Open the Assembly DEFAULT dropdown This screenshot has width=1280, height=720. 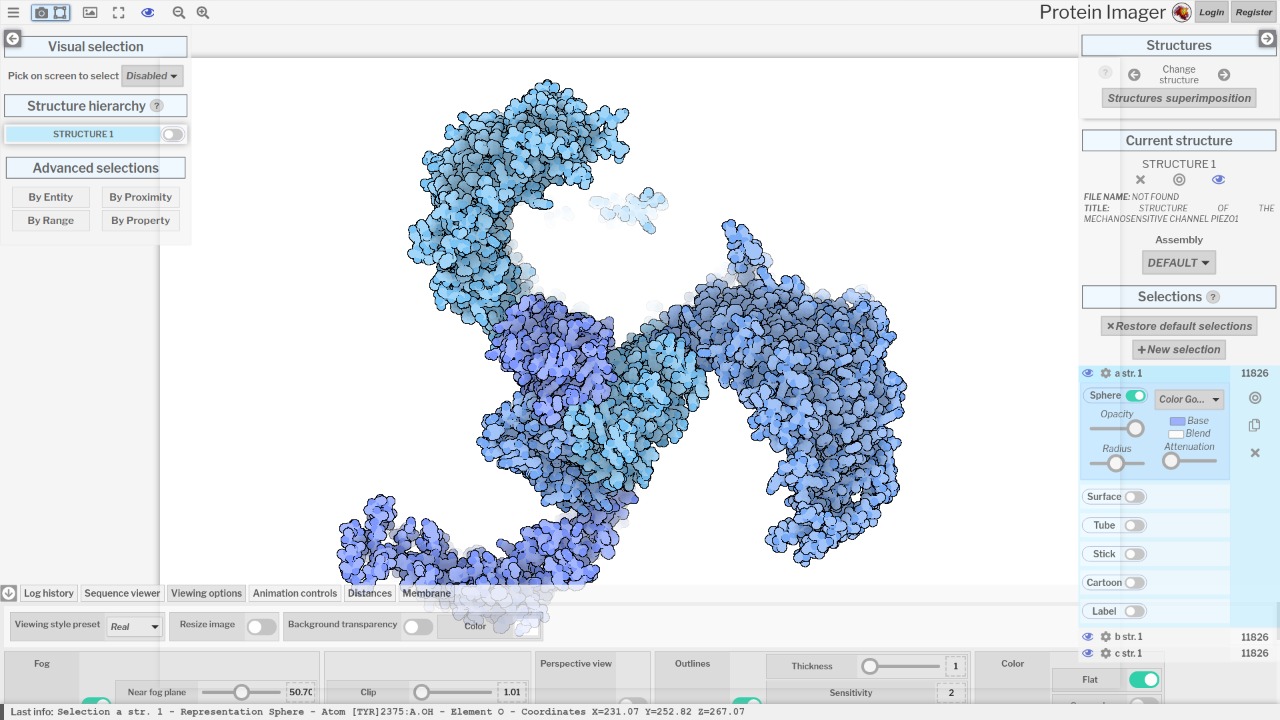tap(1179, 263)
